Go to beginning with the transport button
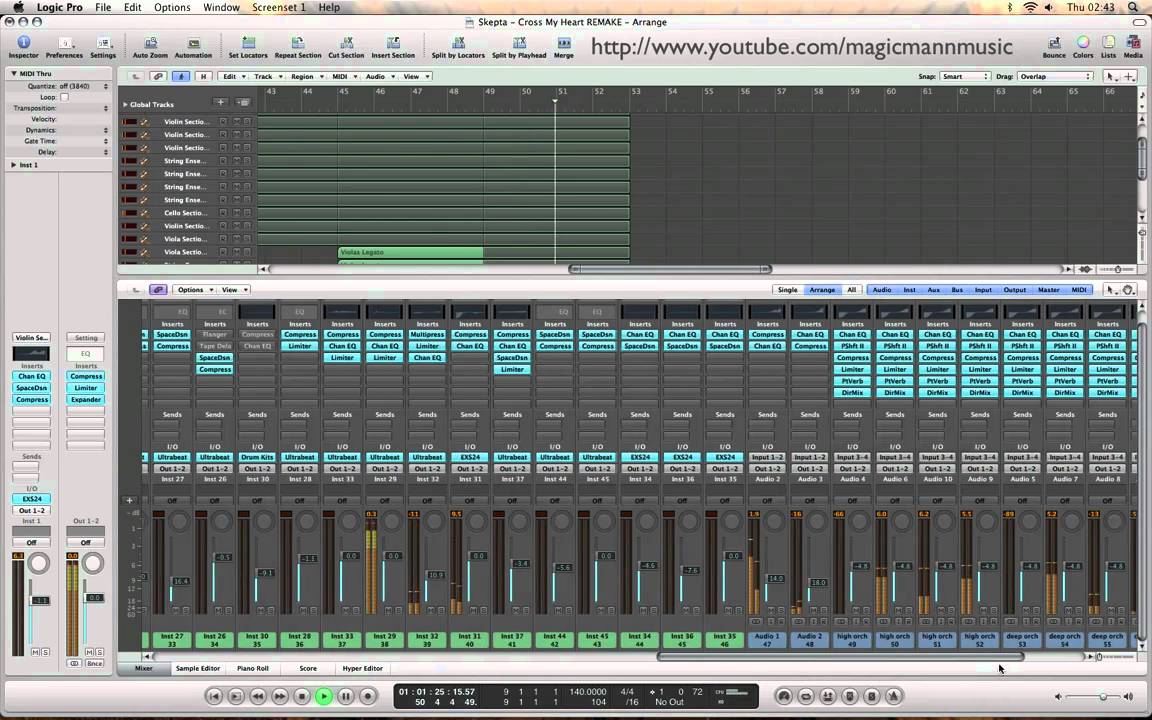The height and width of the screenshot is (720, 1152). click(x=214, y=696)
